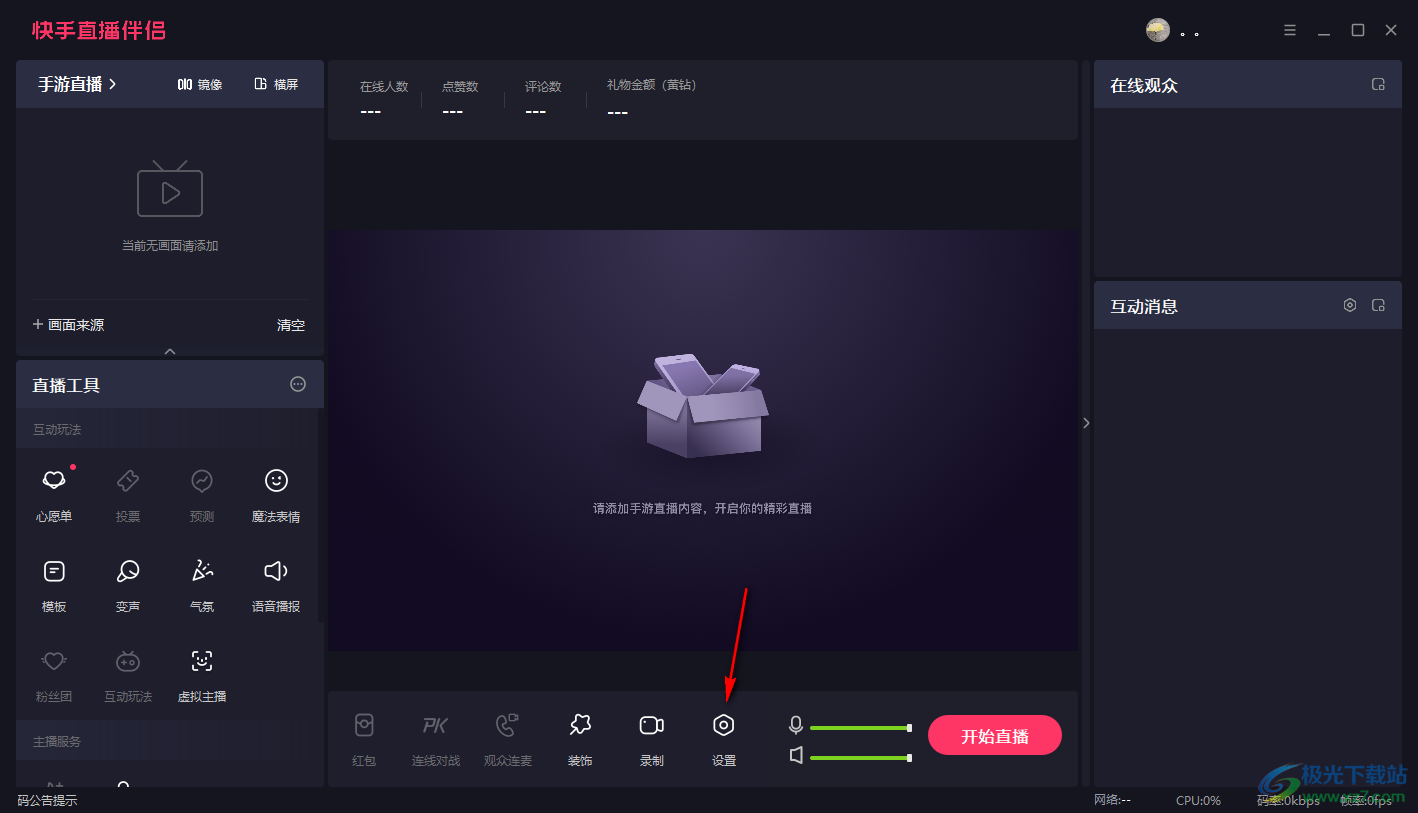1418x813 pixels.
Task: Click the 网络 status bar entry
Action: click(x=1112, y=800)
